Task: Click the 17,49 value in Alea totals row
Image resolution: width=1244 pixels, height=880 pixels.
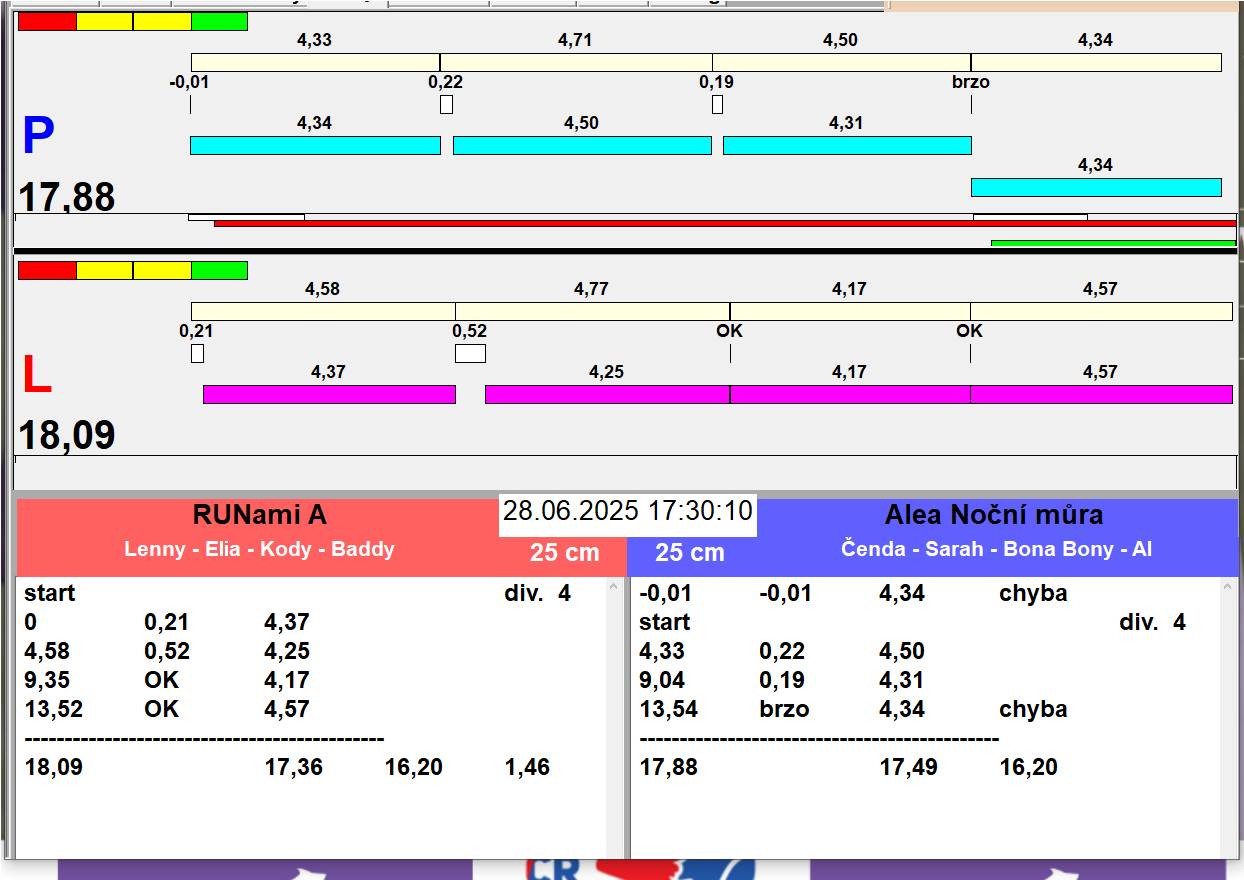Action: pos(908,767)
